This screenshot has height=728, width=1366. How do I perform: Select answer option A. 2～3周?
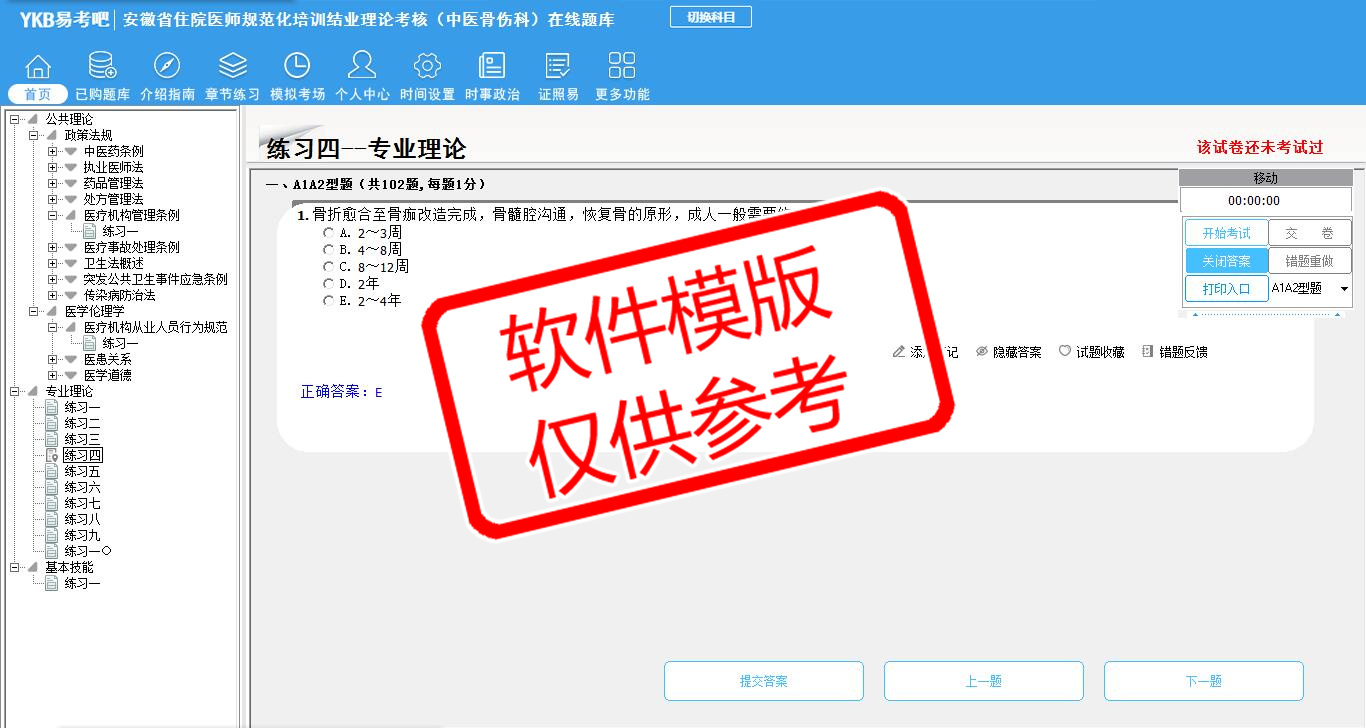[329, 232]
